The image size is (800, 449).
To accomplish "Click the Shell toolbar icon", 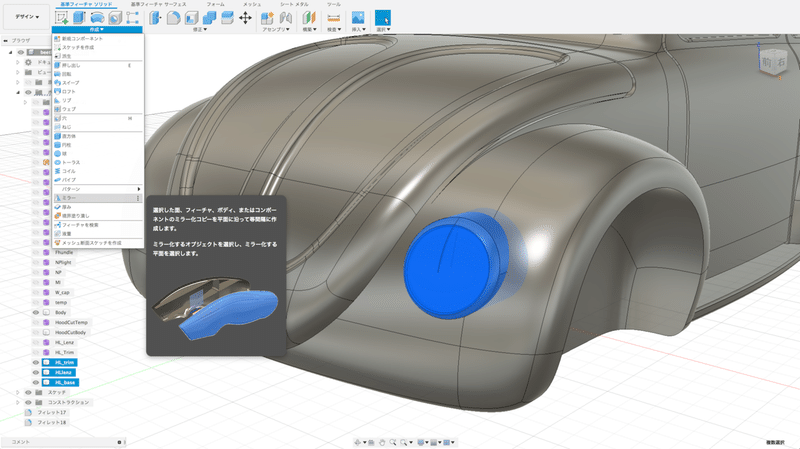I will [x=191, y=18].
